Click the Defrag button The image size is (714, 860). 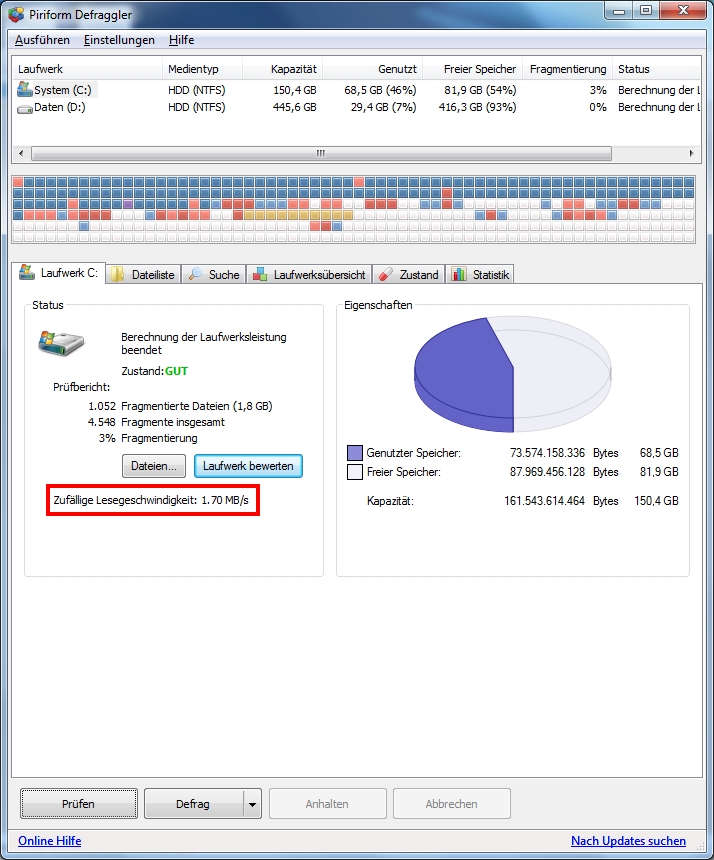(x=193, y=804)
